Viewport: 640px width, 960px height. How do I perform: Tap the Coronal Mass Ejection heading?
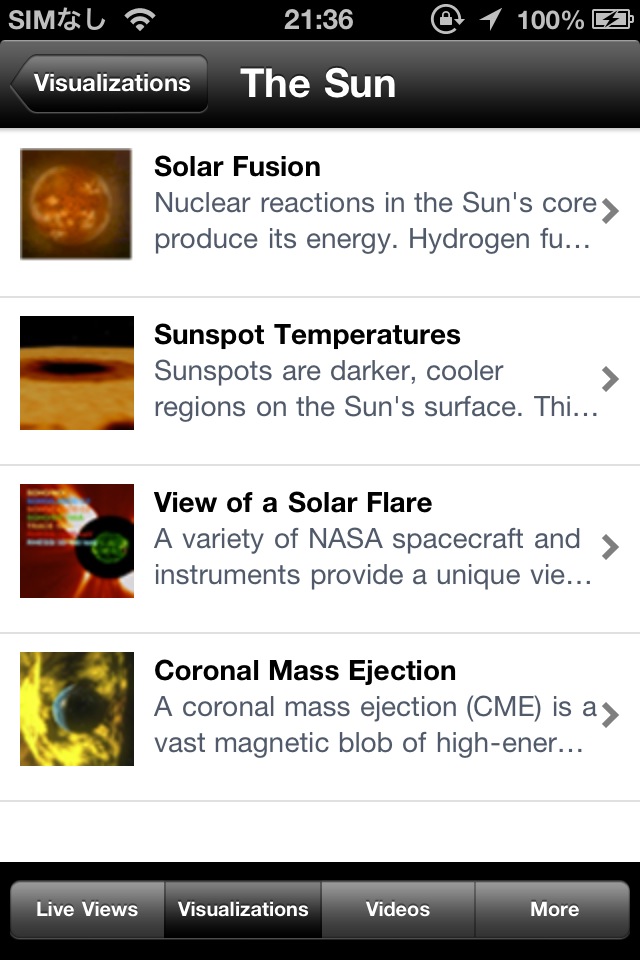(x=305, y=671)
